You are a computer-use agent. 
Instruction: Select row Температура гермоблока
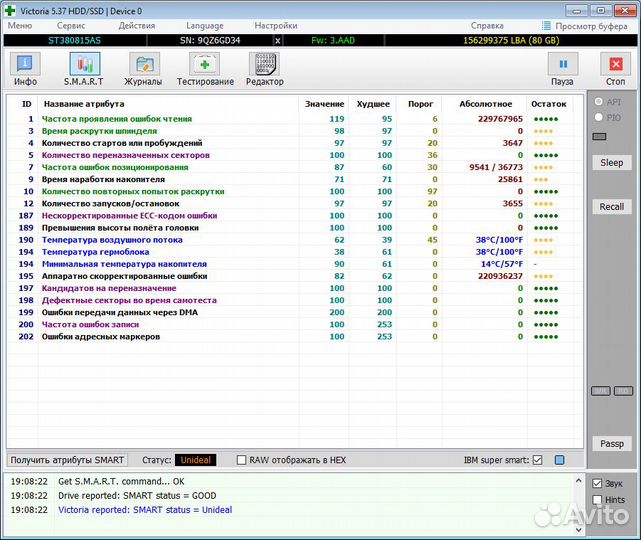pos(295,252)
